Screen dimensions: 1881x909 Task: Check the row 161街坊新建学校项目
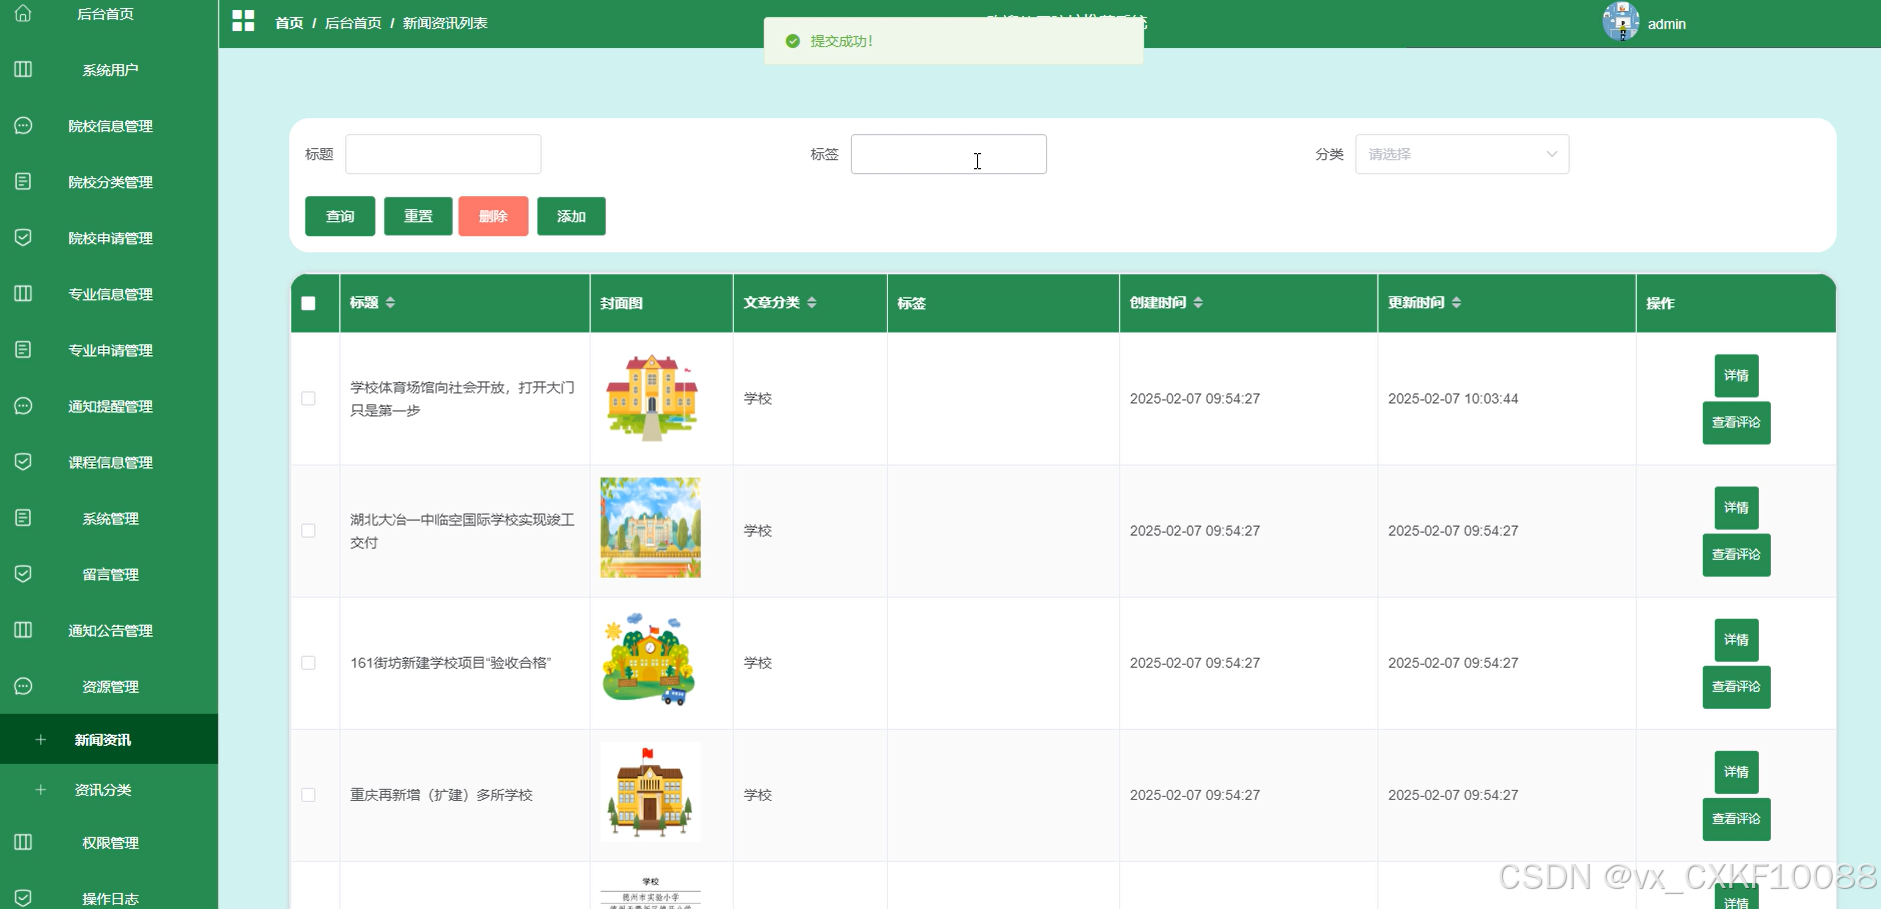point(308,663)
